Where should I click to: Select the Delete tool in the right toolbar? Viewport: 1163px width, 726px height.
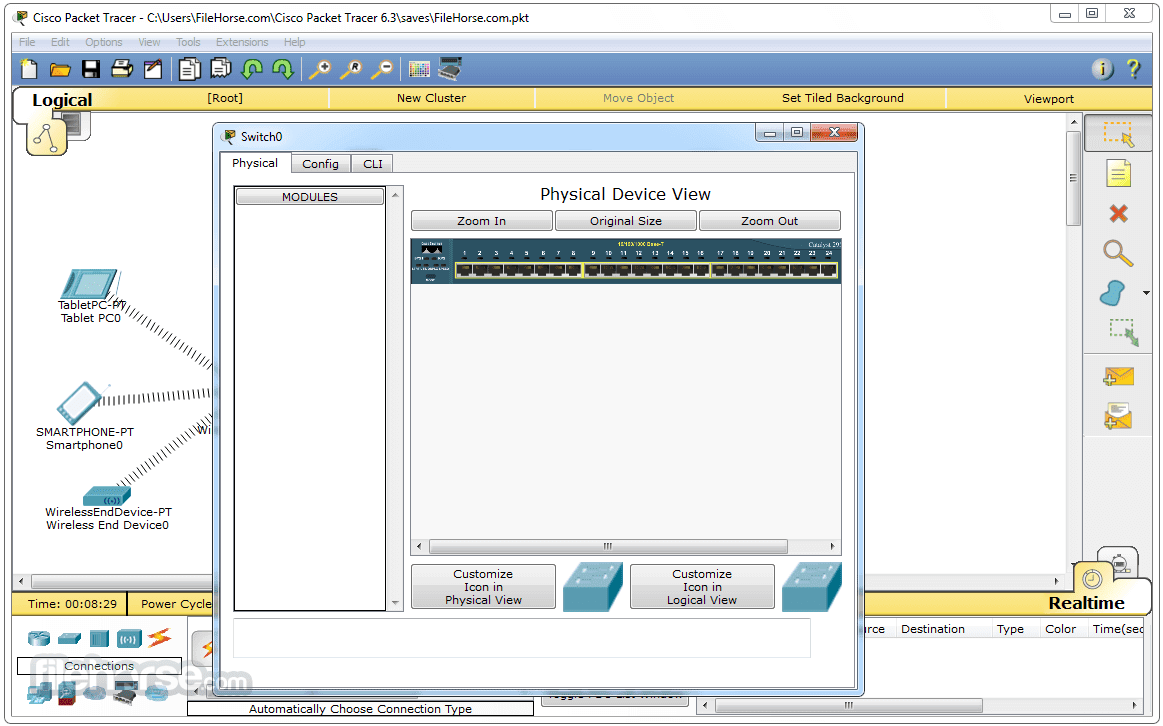point(1118,213)
